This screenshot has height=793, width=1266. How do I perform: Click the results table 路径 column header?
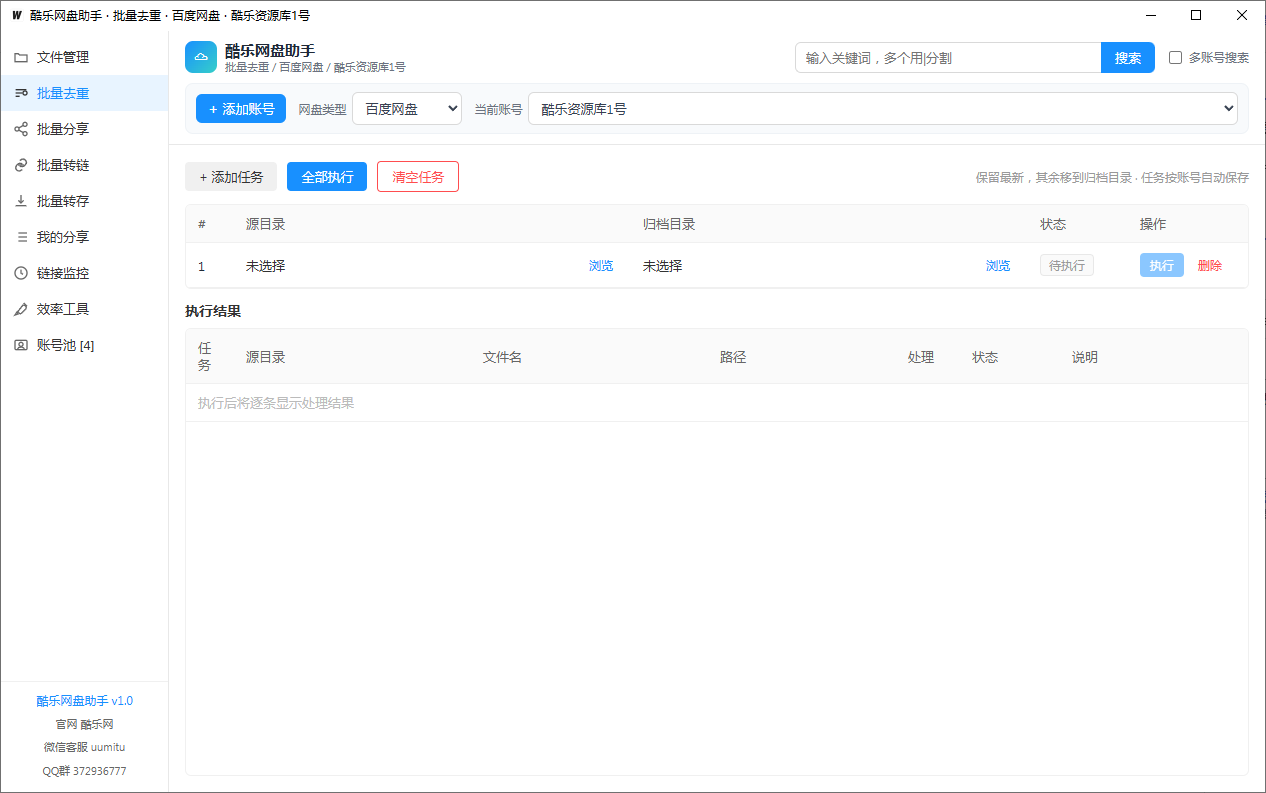(x=733, y=357)
